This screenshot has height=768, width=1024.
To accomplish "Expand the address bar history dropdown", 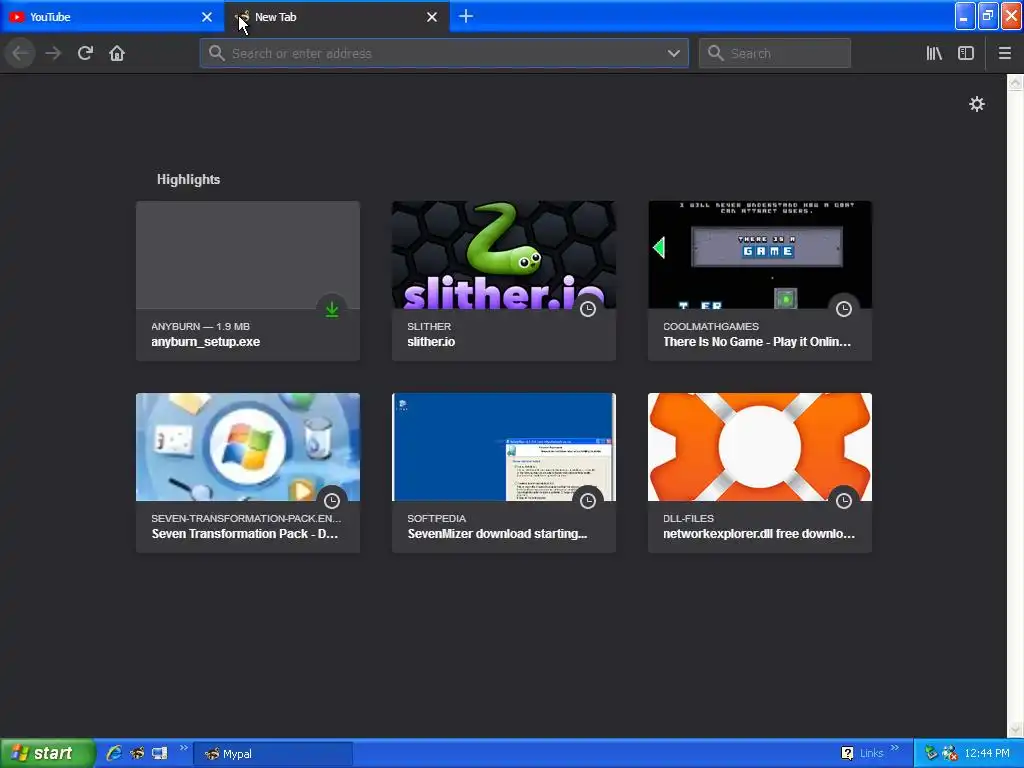I will [673, 54].
